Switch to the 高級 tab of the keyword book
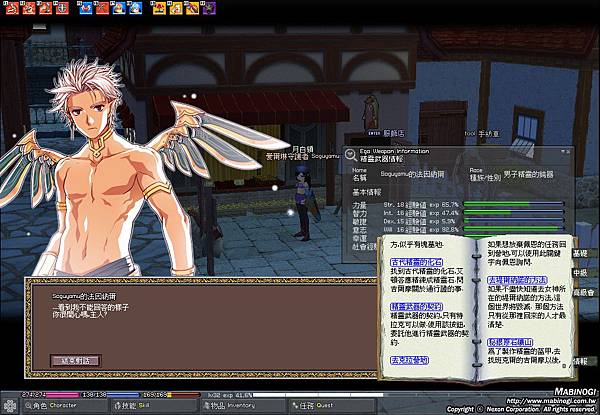Screen dimensions: 600x415 (x=584, y=293)
